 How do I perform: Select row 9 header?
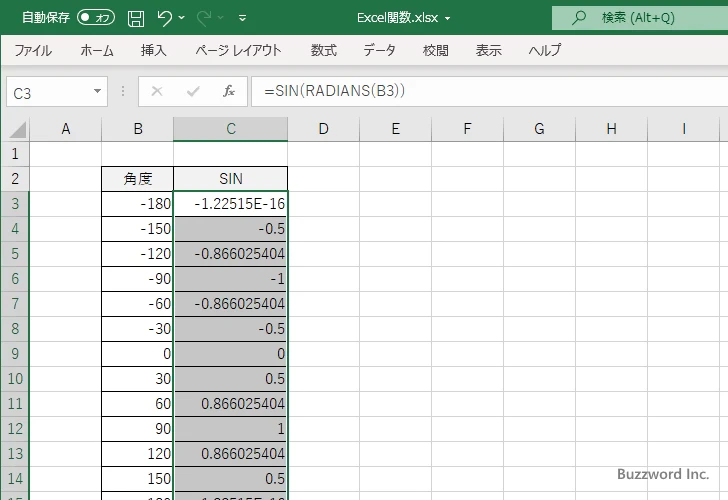click(x=15, y=354)
